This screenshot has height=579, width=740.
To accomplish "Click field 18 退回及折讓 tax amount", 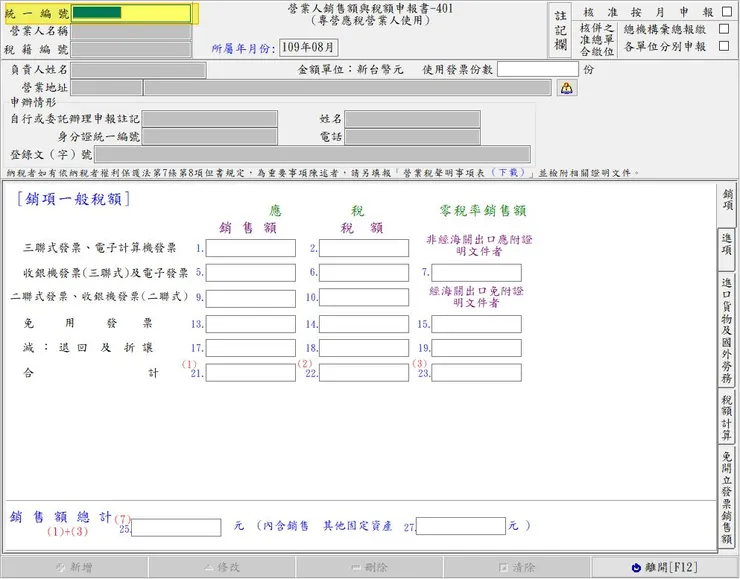I will click(x=364, y=348).
